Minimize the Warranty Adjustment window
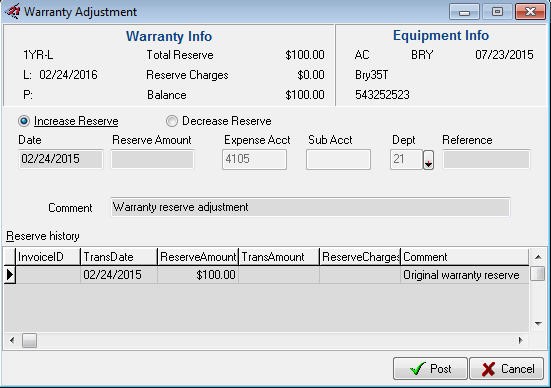Image resolution: width=551 pixels, height=388 pixels. click(x=464, y=12)
